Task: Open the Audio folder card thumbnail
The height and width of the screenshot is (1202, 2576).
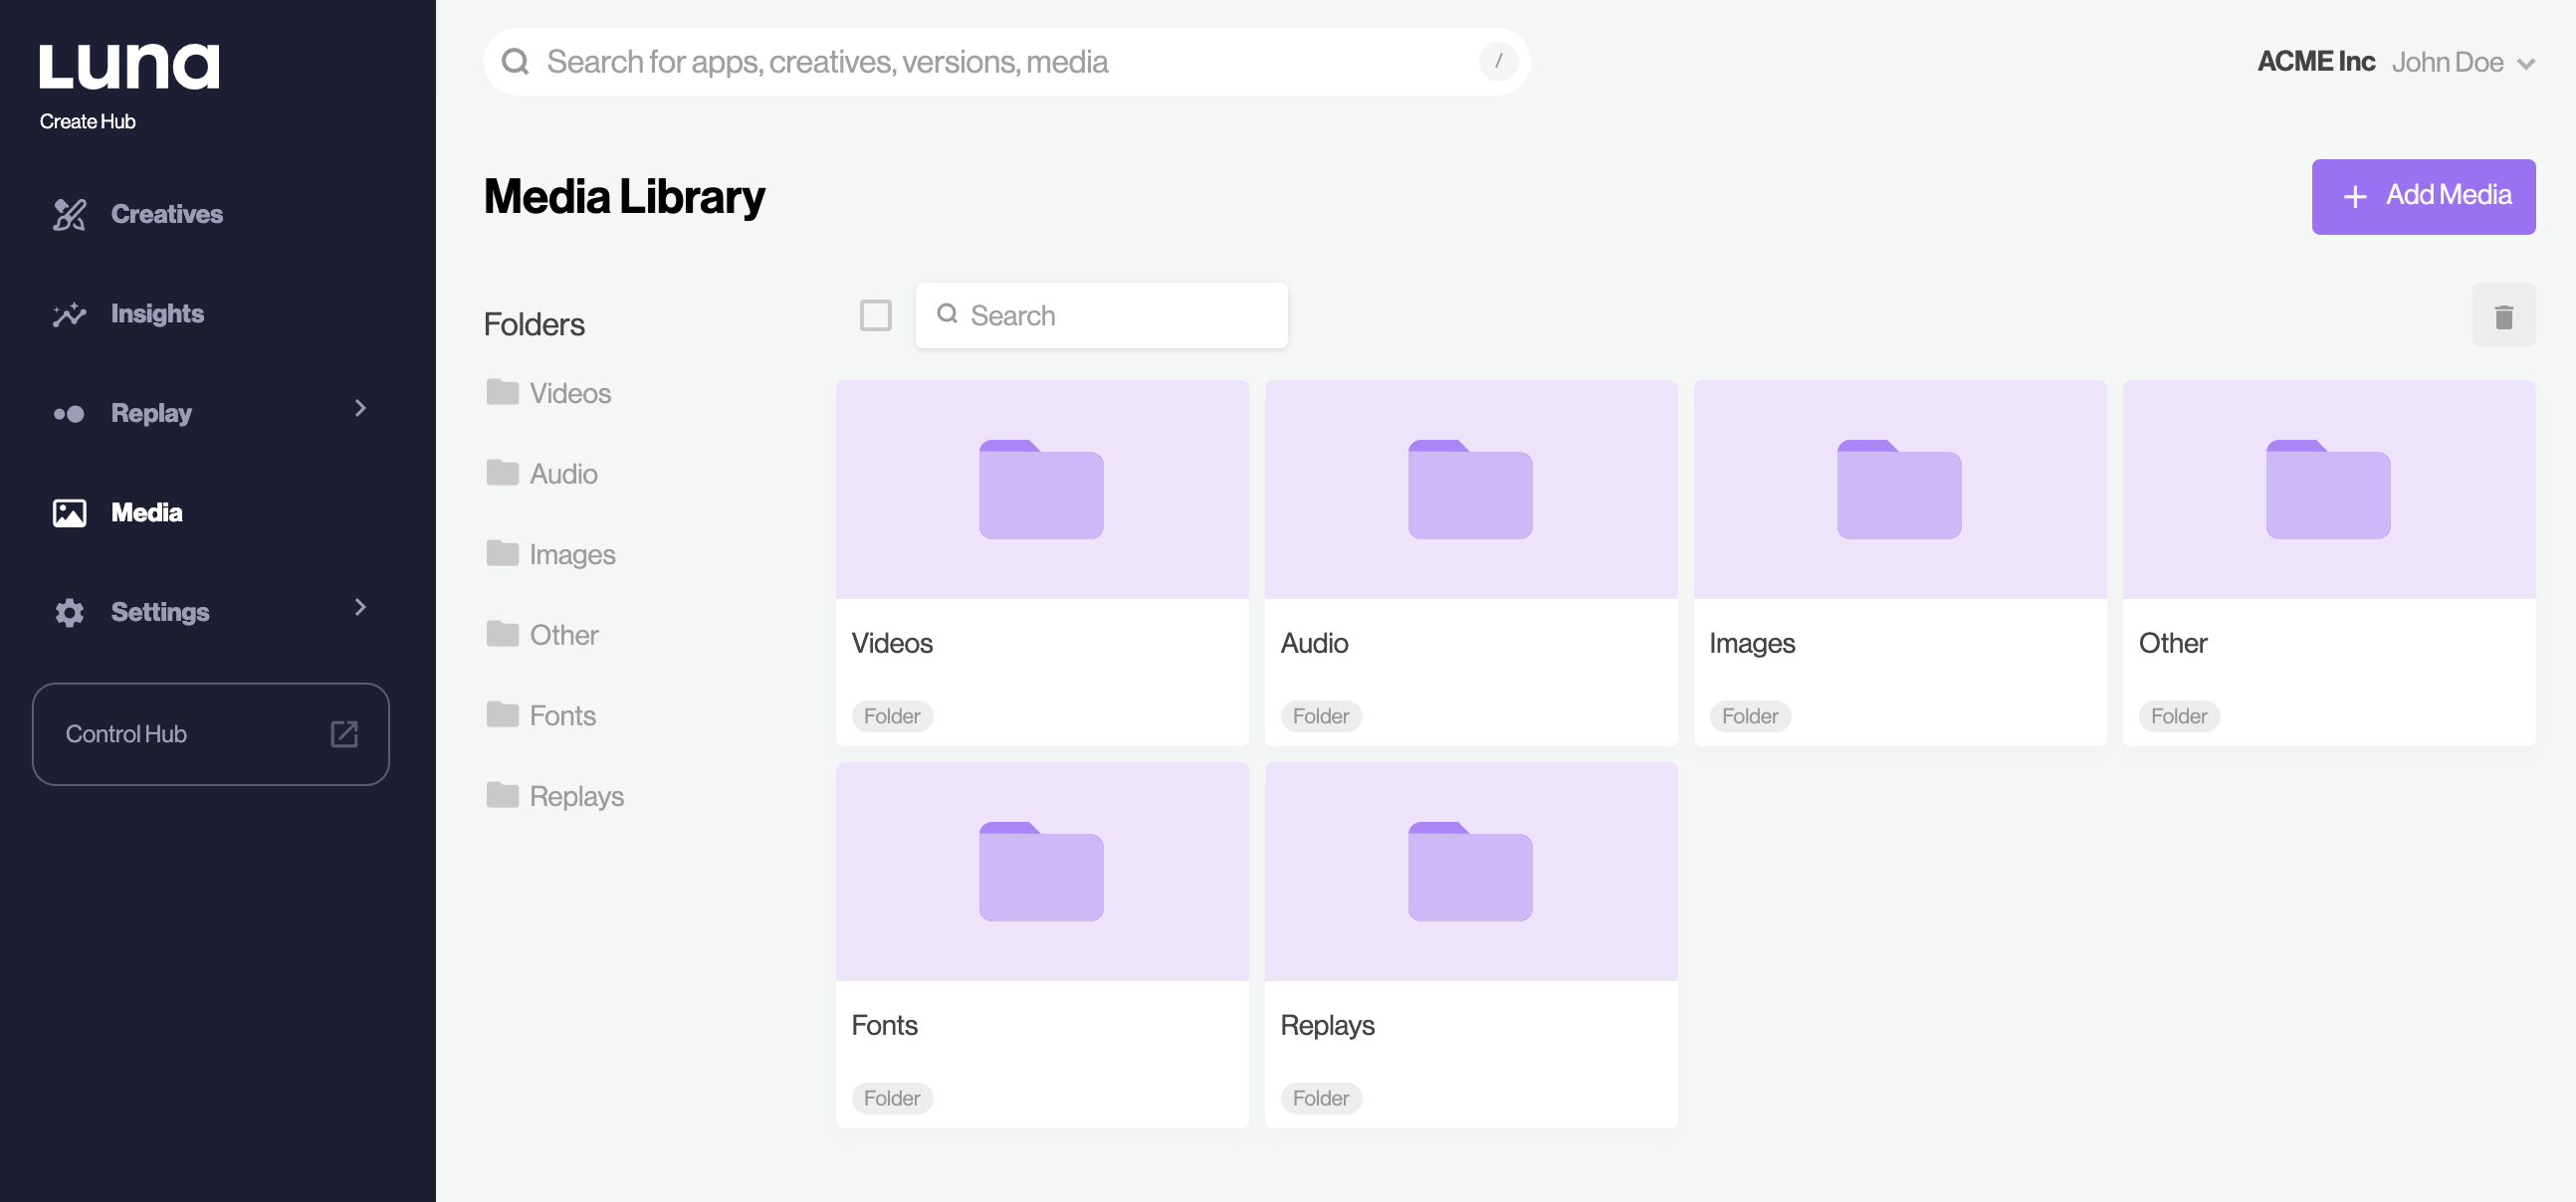Action: (1471, 490)
